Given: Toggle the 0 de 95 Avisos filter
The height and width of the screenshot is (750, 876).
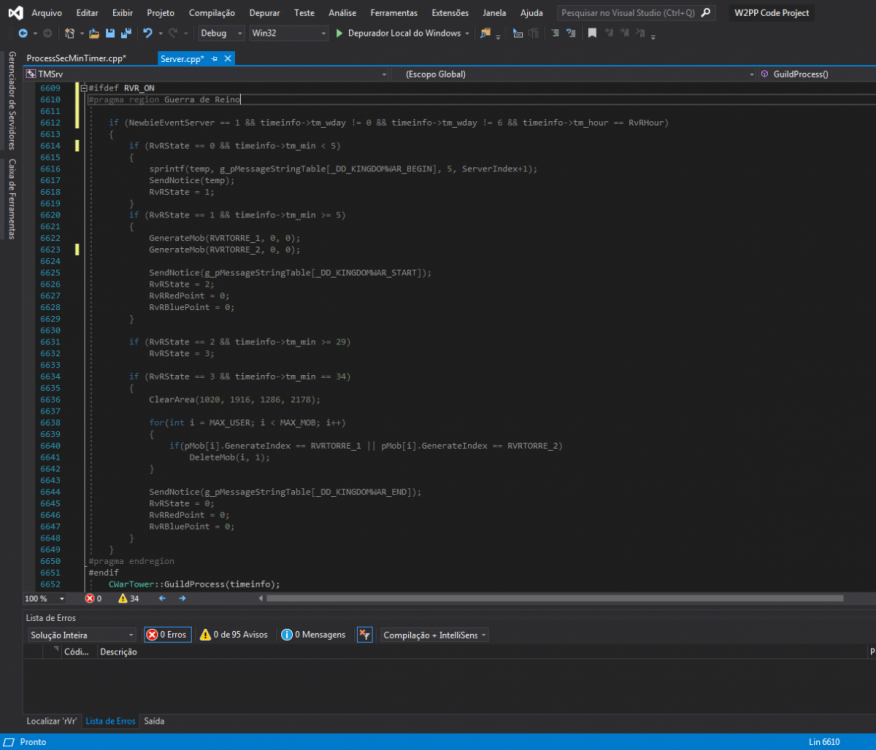Looking at the screenshot, I should (x=234, y=635).
